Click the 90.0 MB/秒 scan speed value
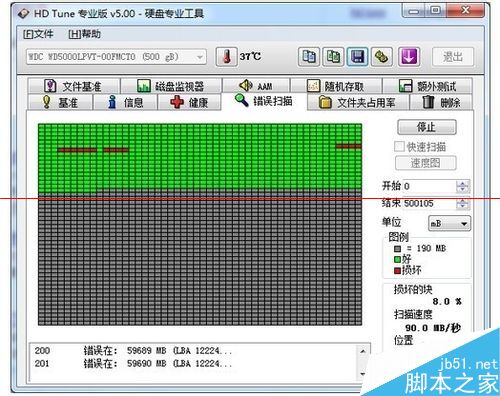The height and width of the screenshot is (396, 500). [433, 328]
